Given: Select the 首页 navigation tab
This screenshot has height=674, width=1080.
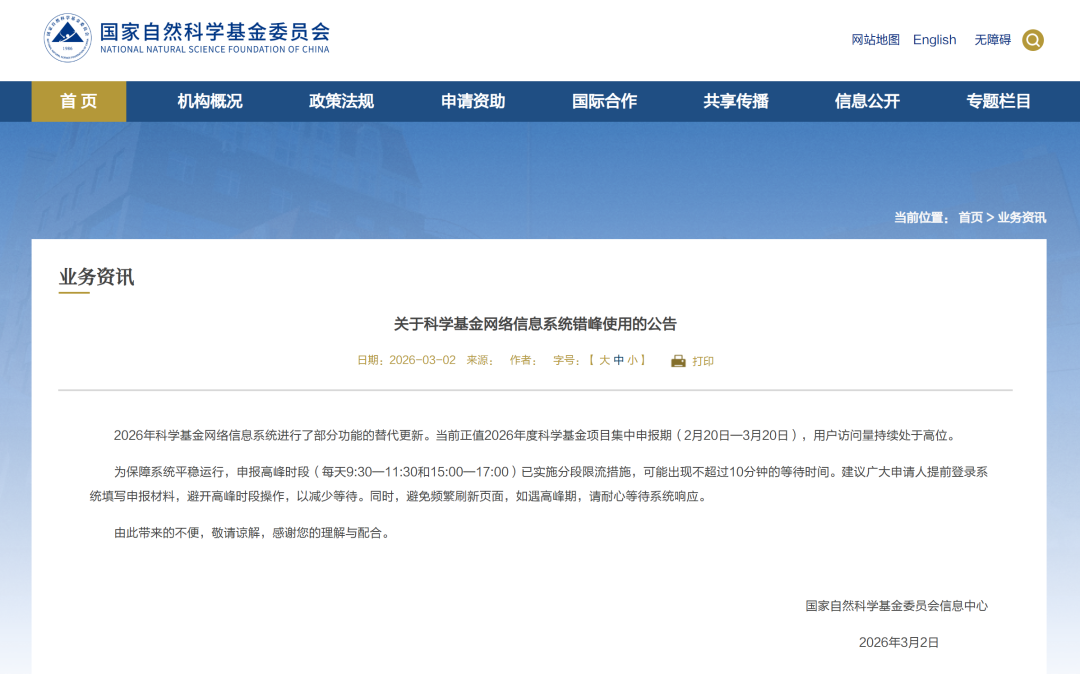Looking at the screenshot, I should coord(78,101).
